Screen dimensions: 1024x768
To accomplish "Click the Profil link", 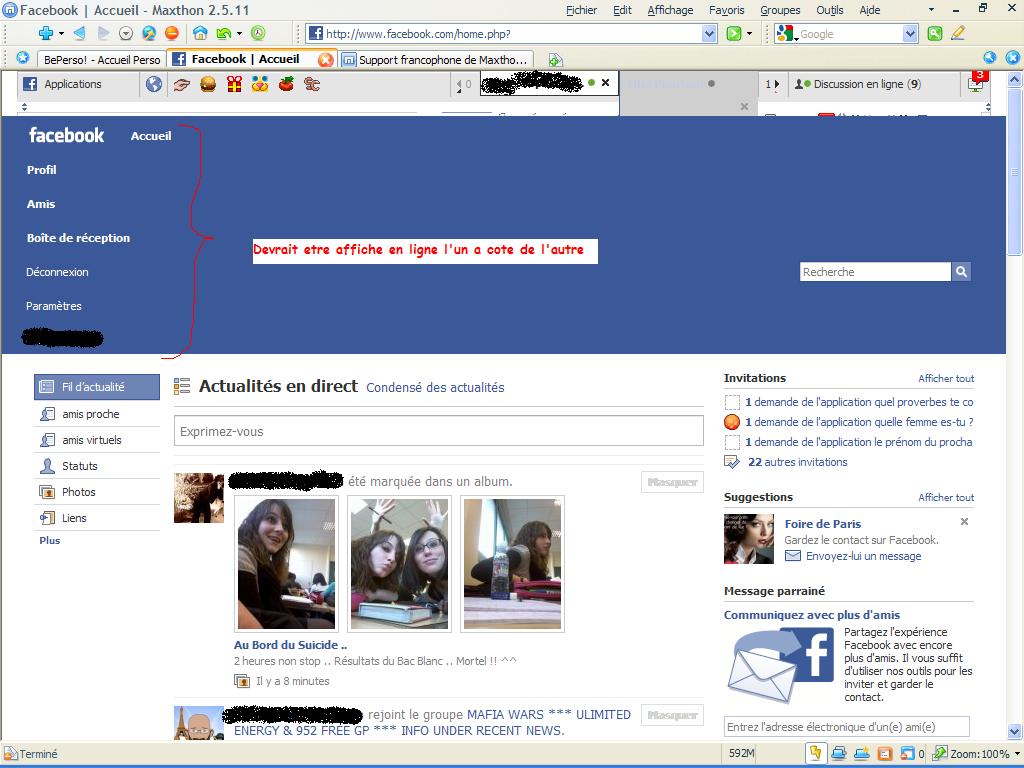I will pos(42,170).
